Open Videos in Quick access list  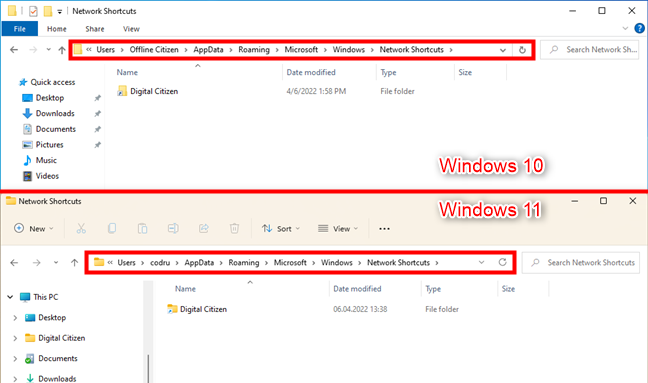click(x=46, y=176)
